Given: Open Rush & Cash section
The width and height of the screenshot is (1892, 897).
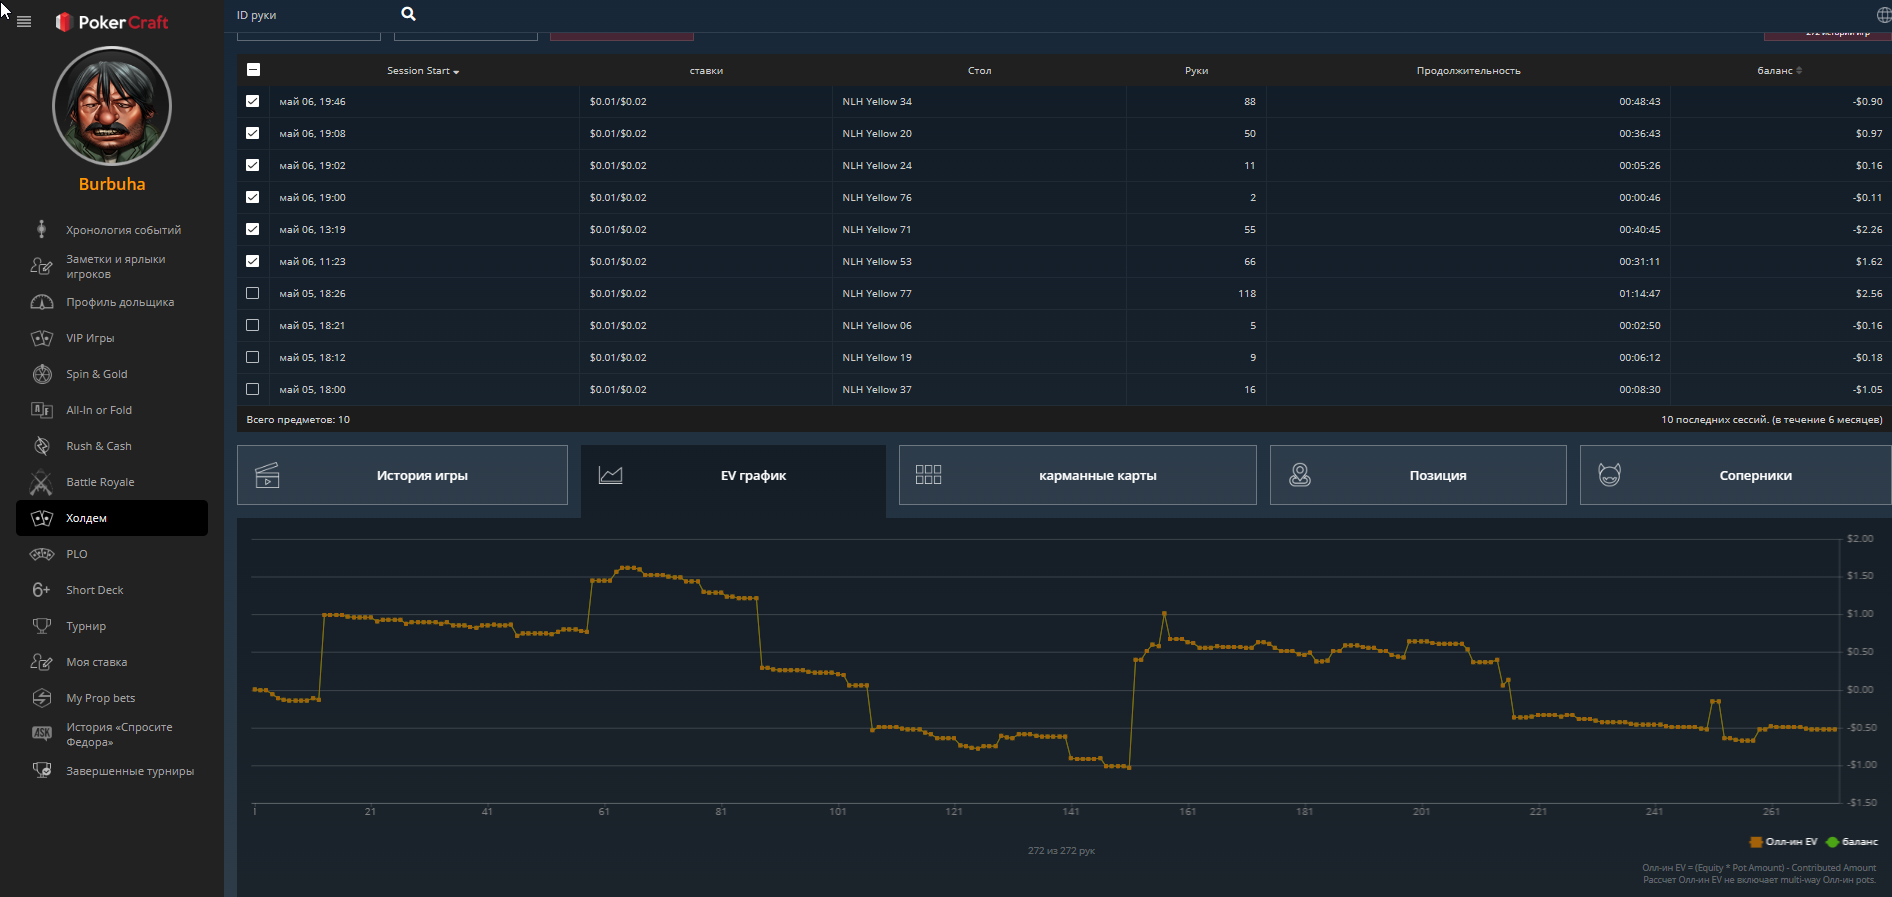Looking at the screenshot, I should coord(112,446).
